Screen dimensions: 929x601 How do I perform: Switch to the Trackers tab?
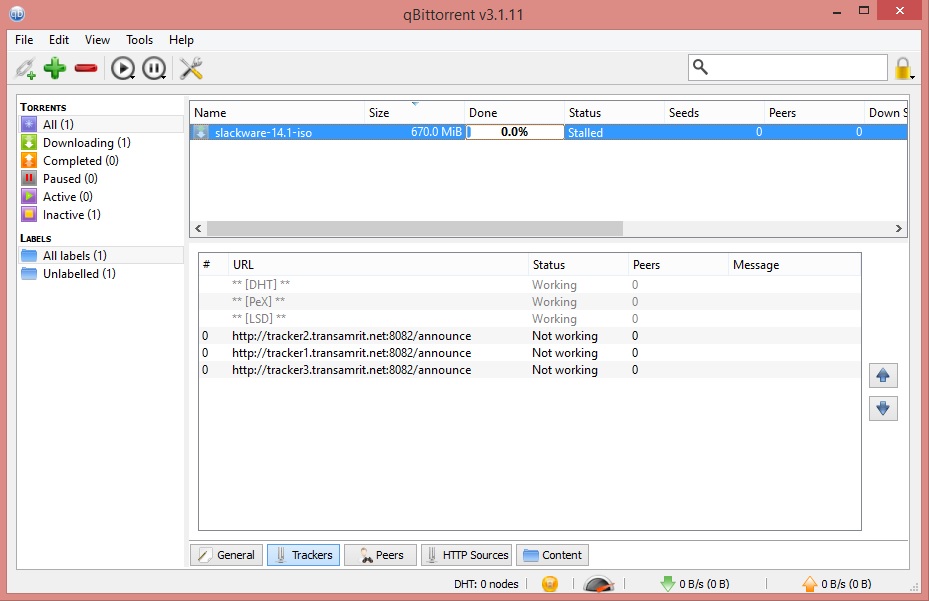click(303, 555)
